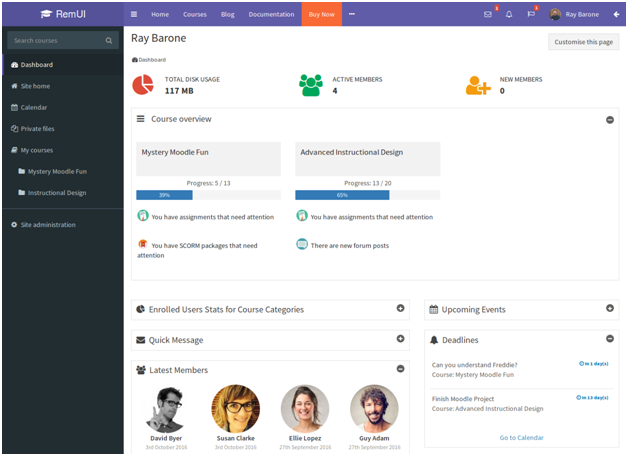Click the ellipsis more-menu icon in navbar
This screenshot has height=456, width=628.
click(352, 14)
